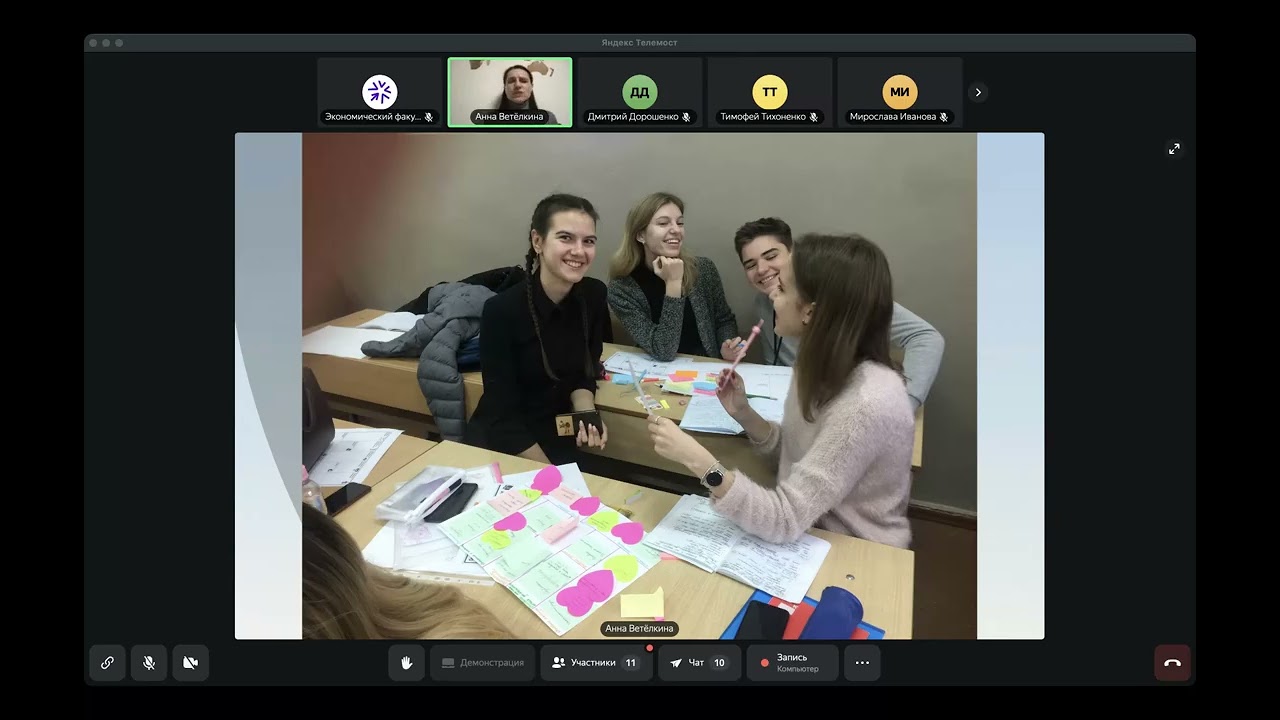1280x720 pixels.
Task: Select Экономический факультет participant tile
Action: point(380,92)
